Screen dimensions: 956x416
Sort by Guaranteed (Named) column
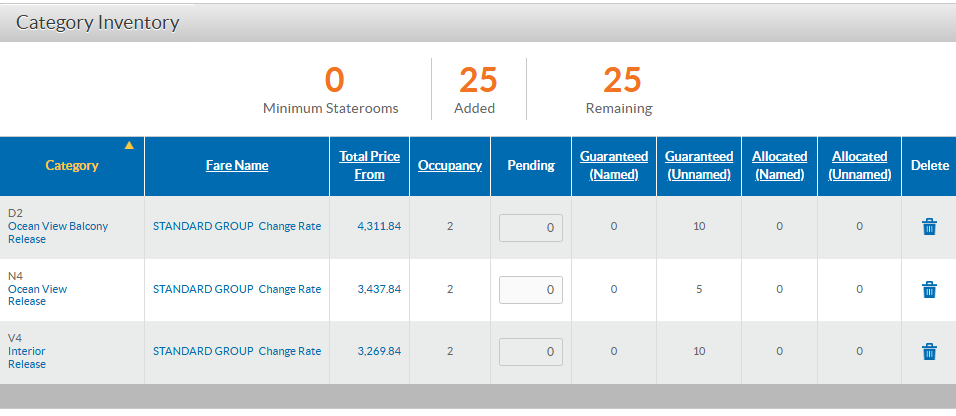pos(614,166)
